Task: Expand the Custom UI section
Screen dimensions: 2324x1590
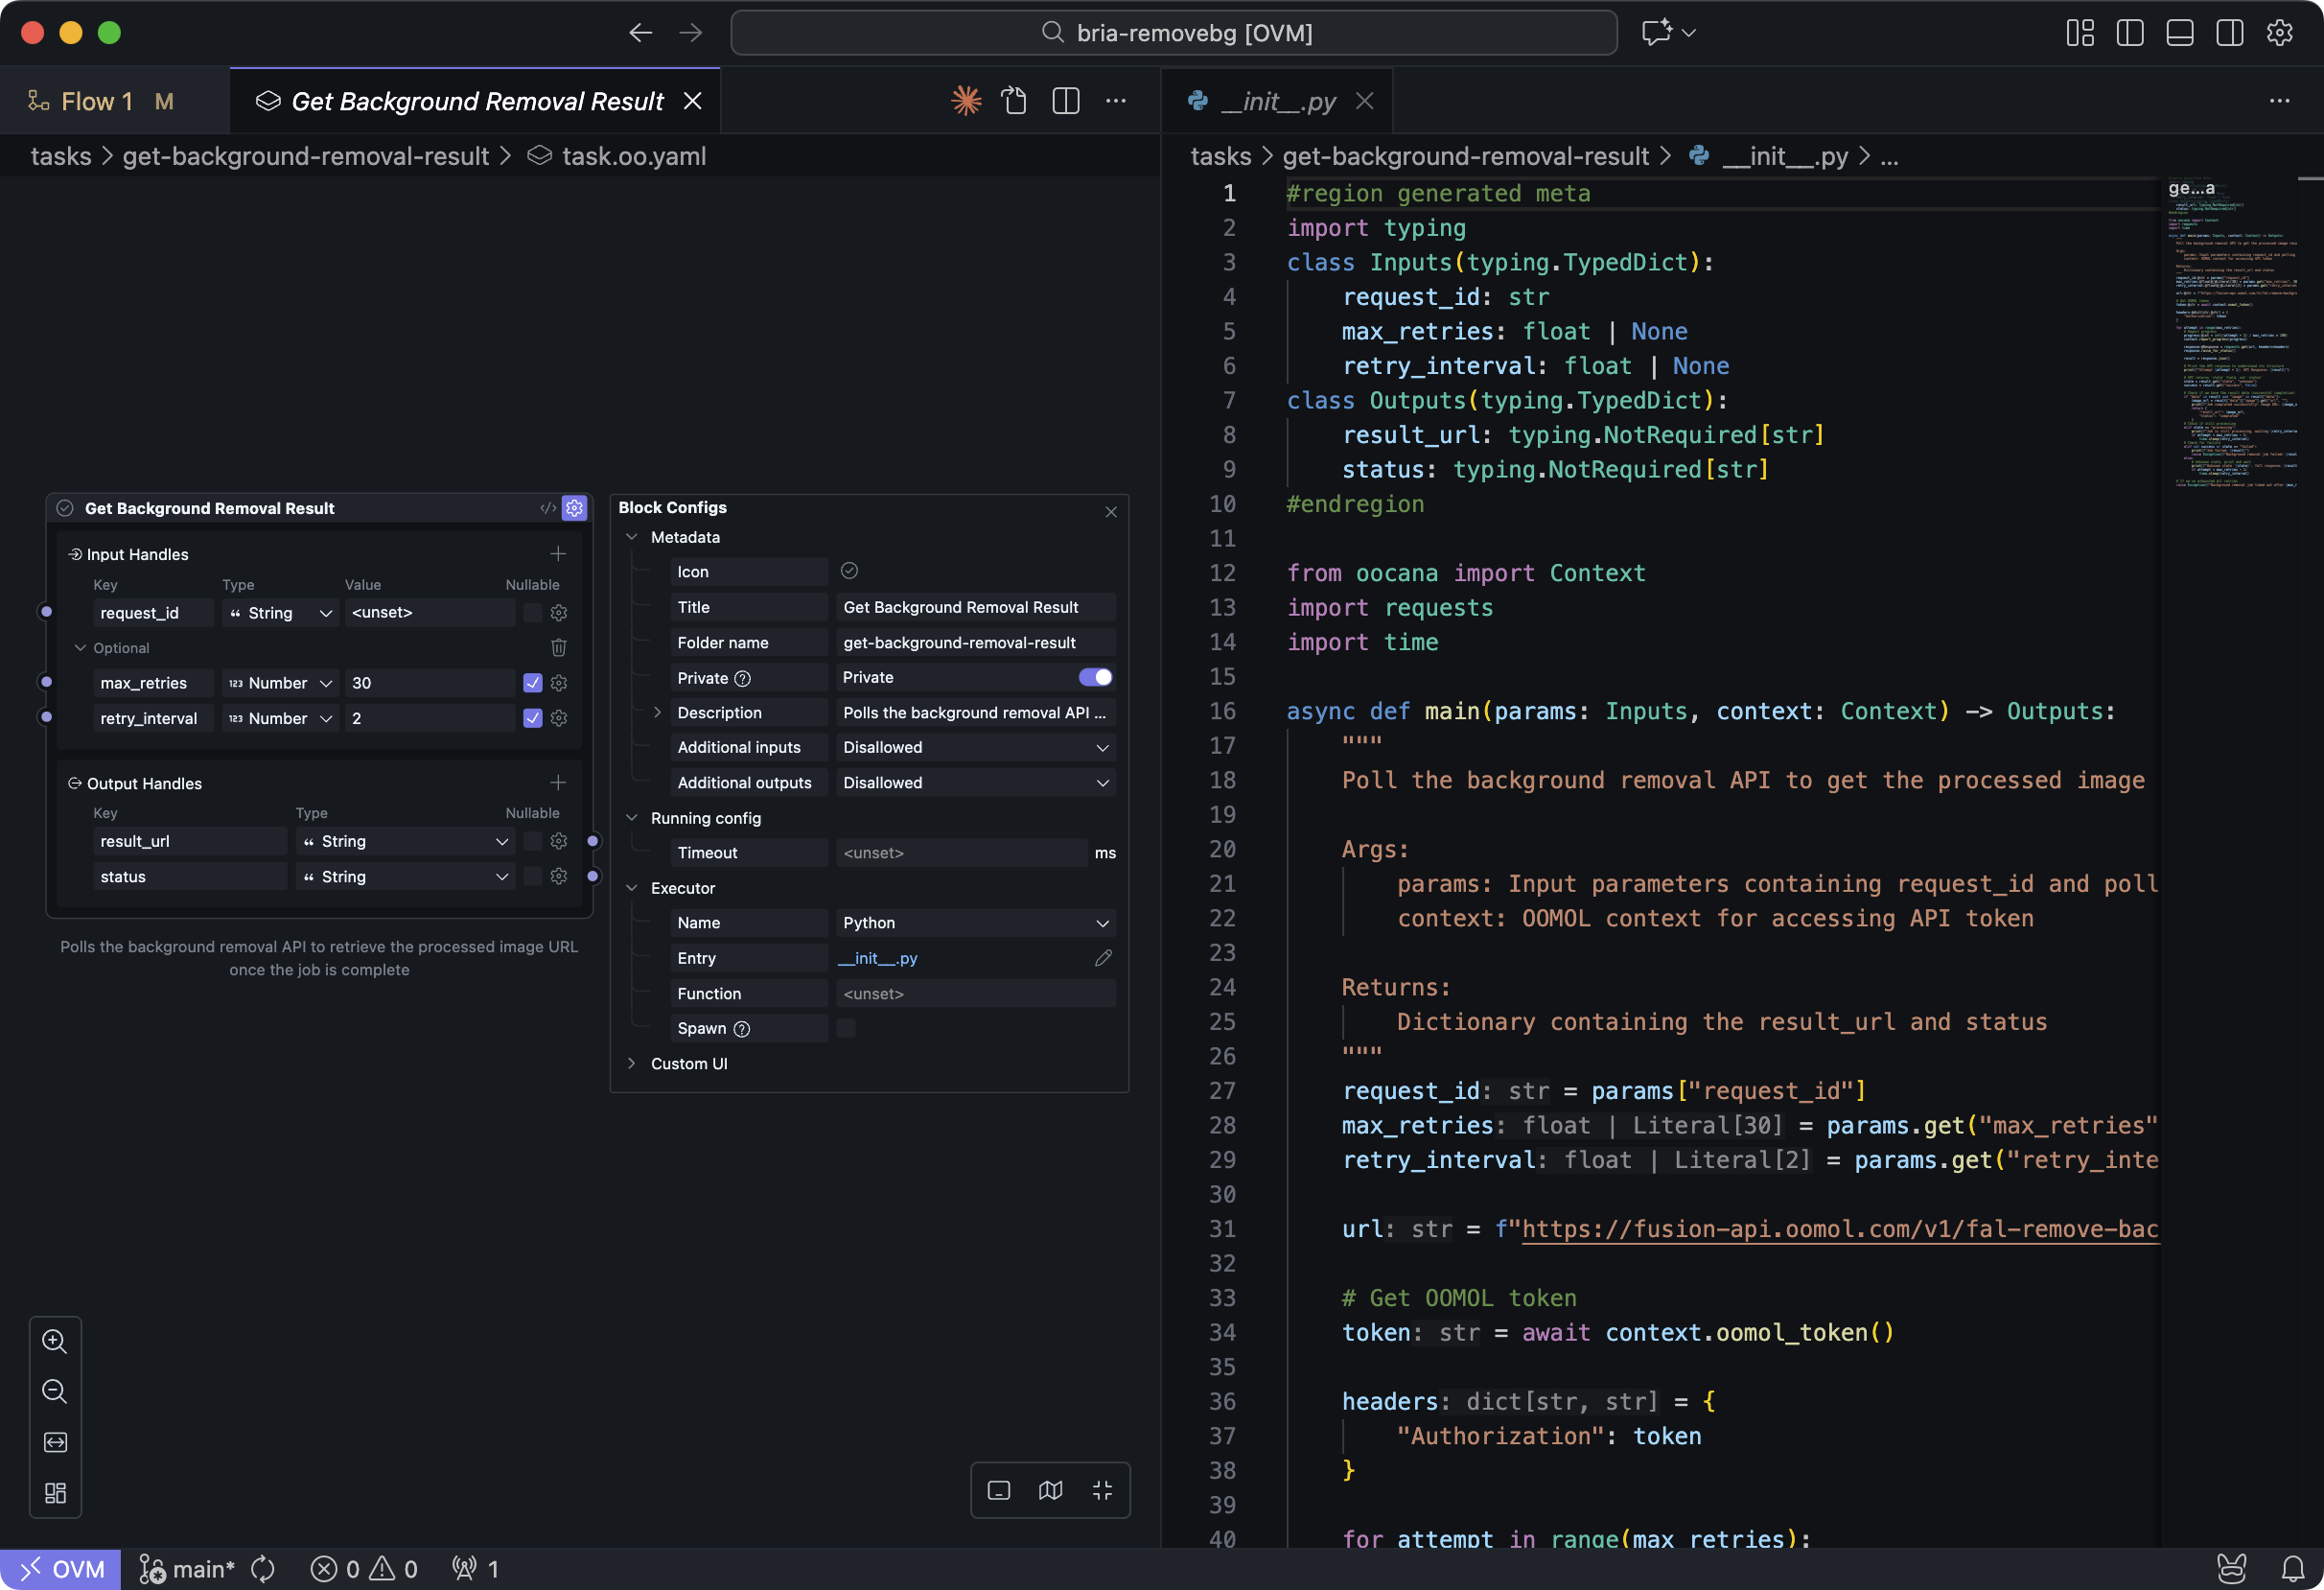Action: click(632, 1063)
